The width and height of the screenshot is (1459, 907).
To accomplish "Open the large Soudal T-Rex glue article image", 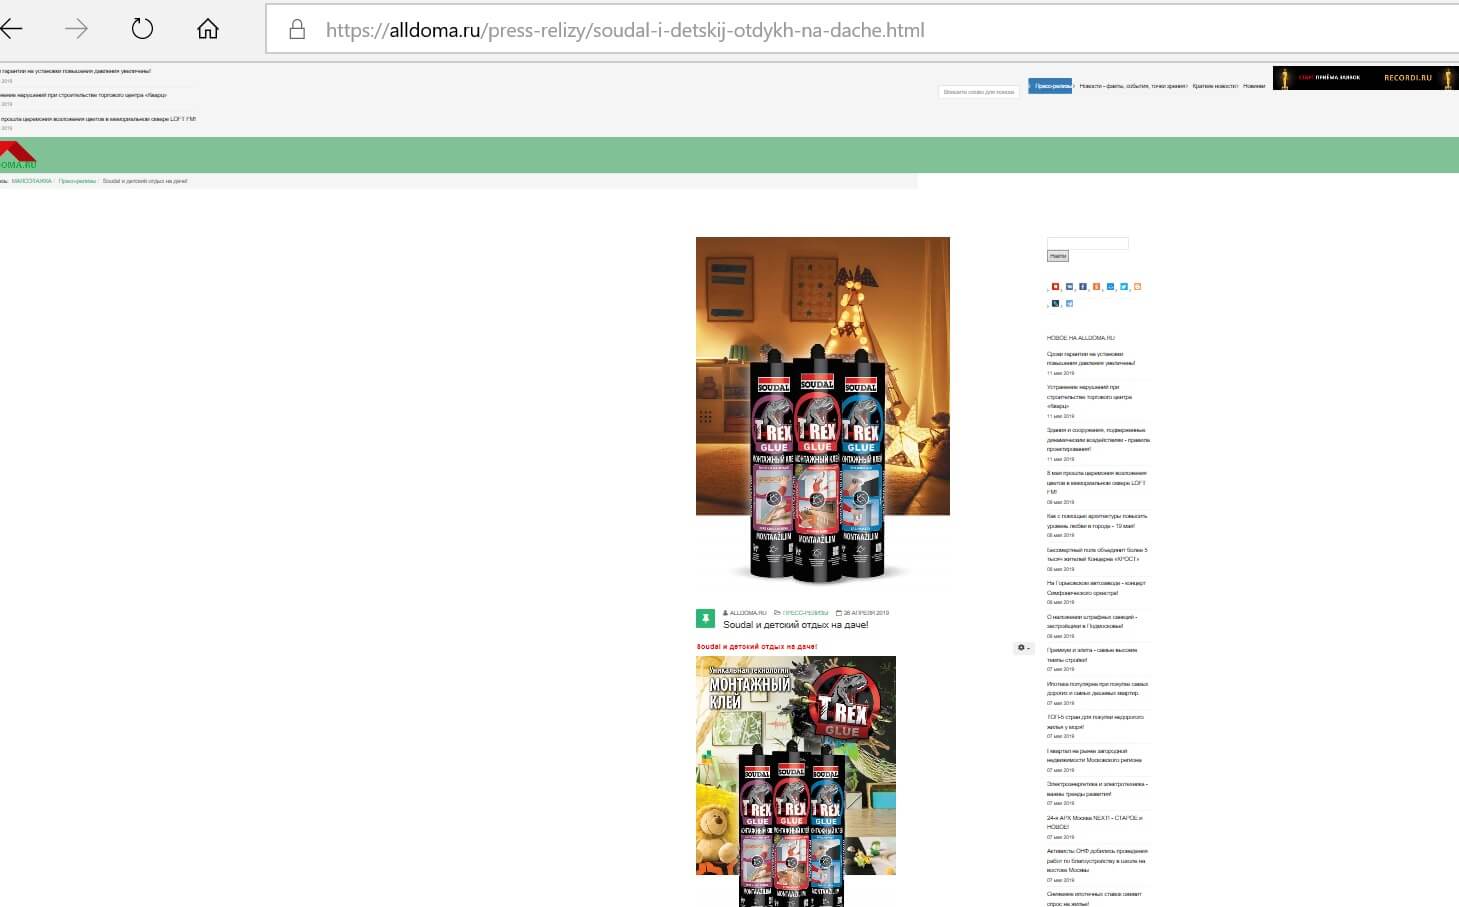I will point(822,410).
